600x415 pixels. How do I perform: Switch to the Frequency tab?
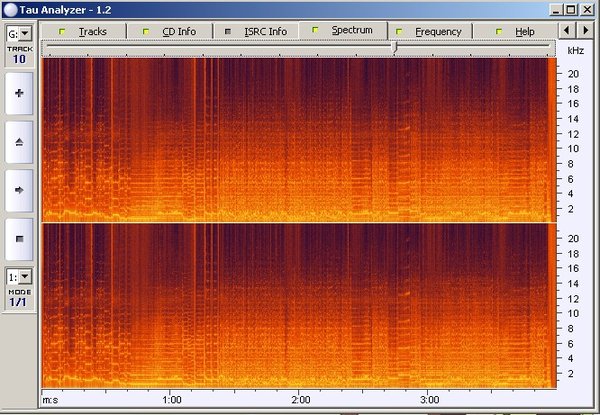point(430,31)
